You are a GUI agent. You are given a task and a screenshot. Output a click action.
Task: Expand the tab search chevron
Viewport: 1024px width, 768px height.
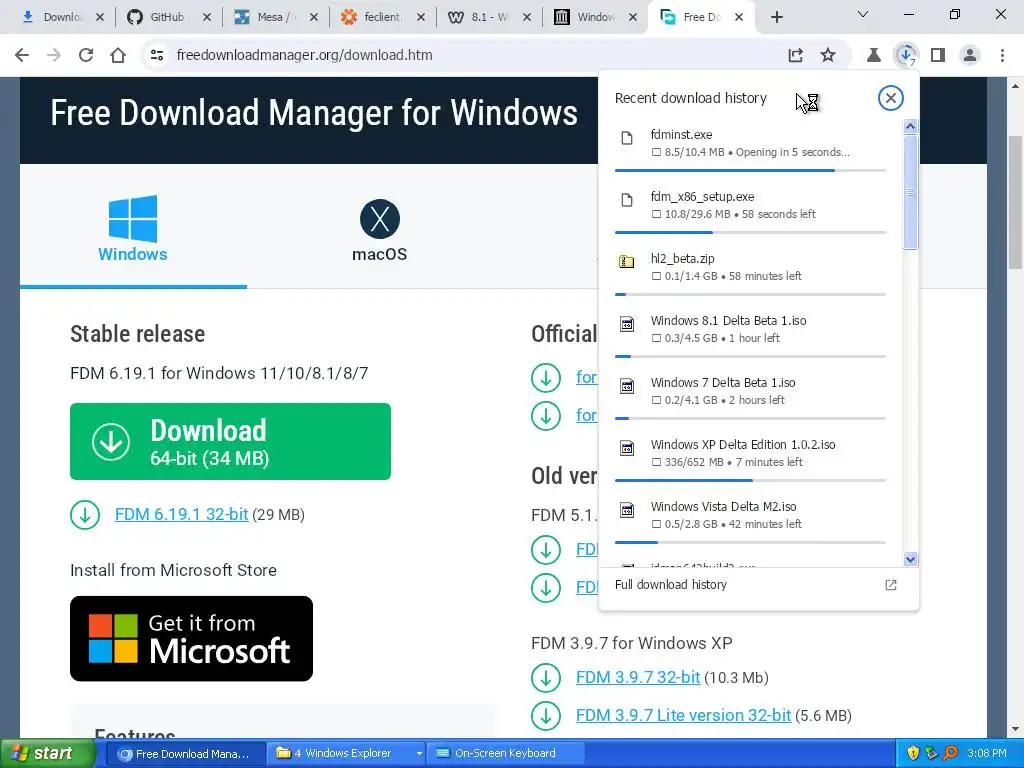coord(863,14)
